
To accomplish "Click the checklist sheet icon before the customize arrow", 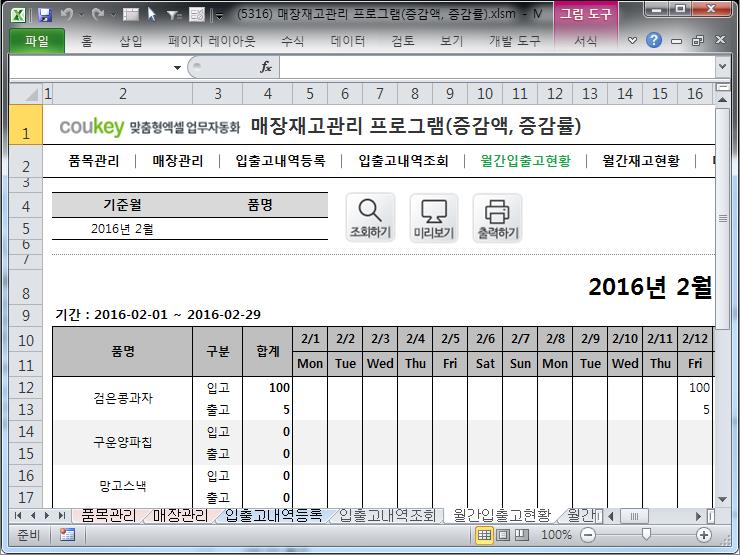I will [196, 15].
